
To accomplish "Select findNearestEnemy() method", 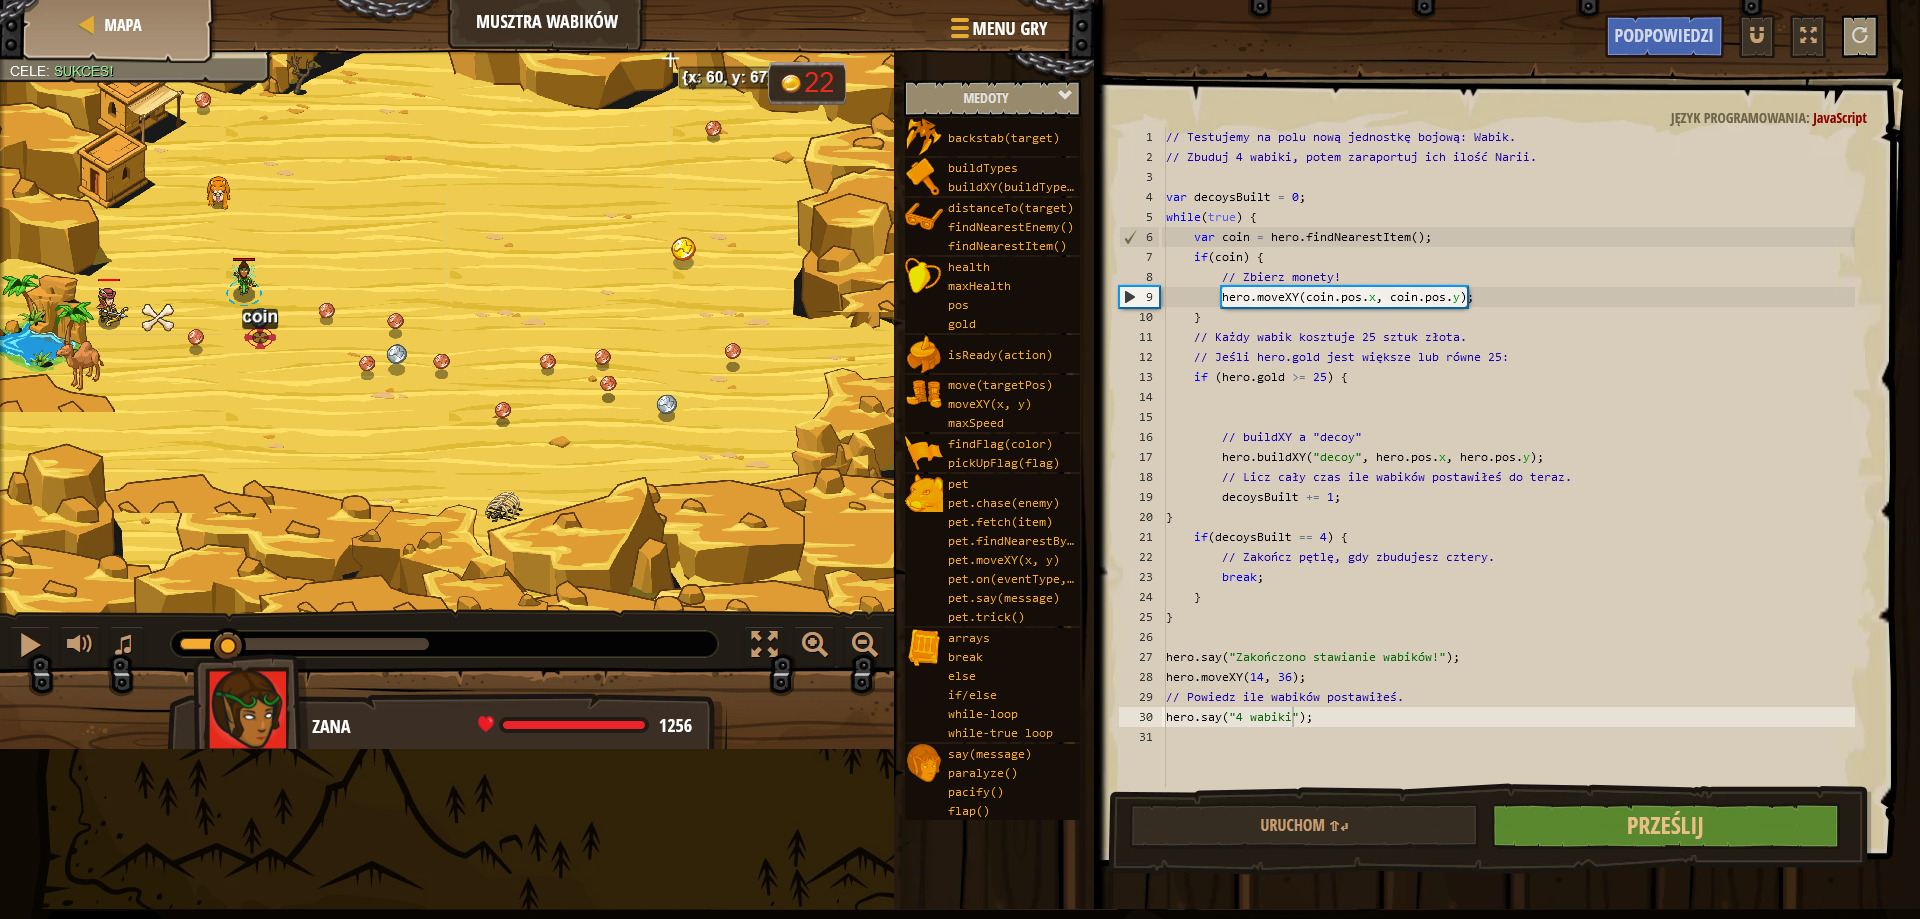I will pyautogui.click(x=1010, y=227).
